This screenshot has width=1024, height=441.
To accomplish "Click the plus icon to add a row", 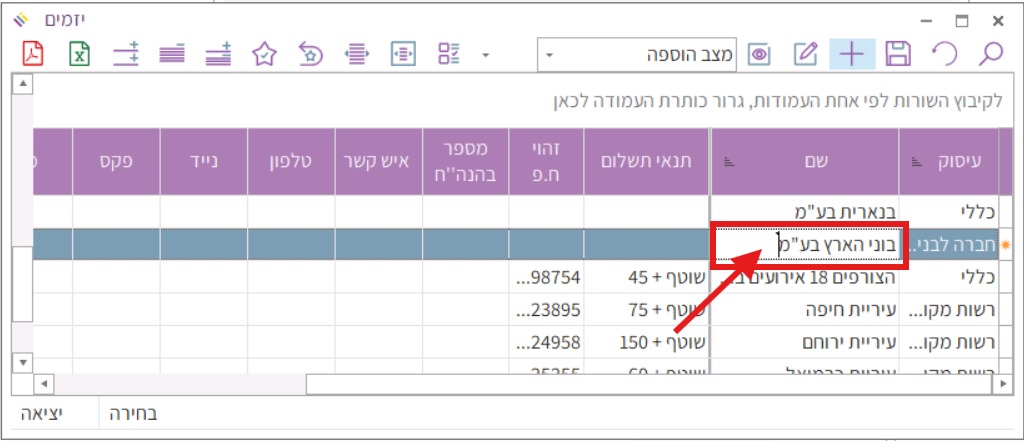I will pos(851,55).
